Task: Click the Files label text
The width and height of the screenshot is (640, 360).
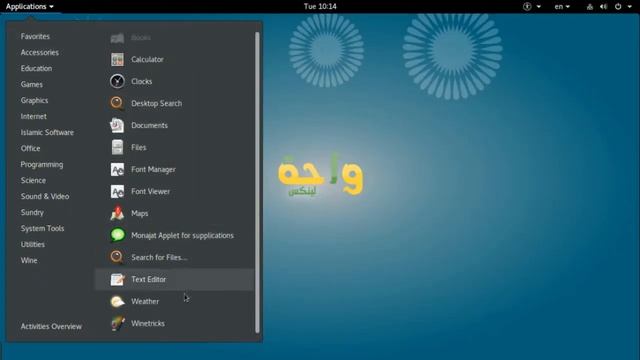Action: pos(139,147)
